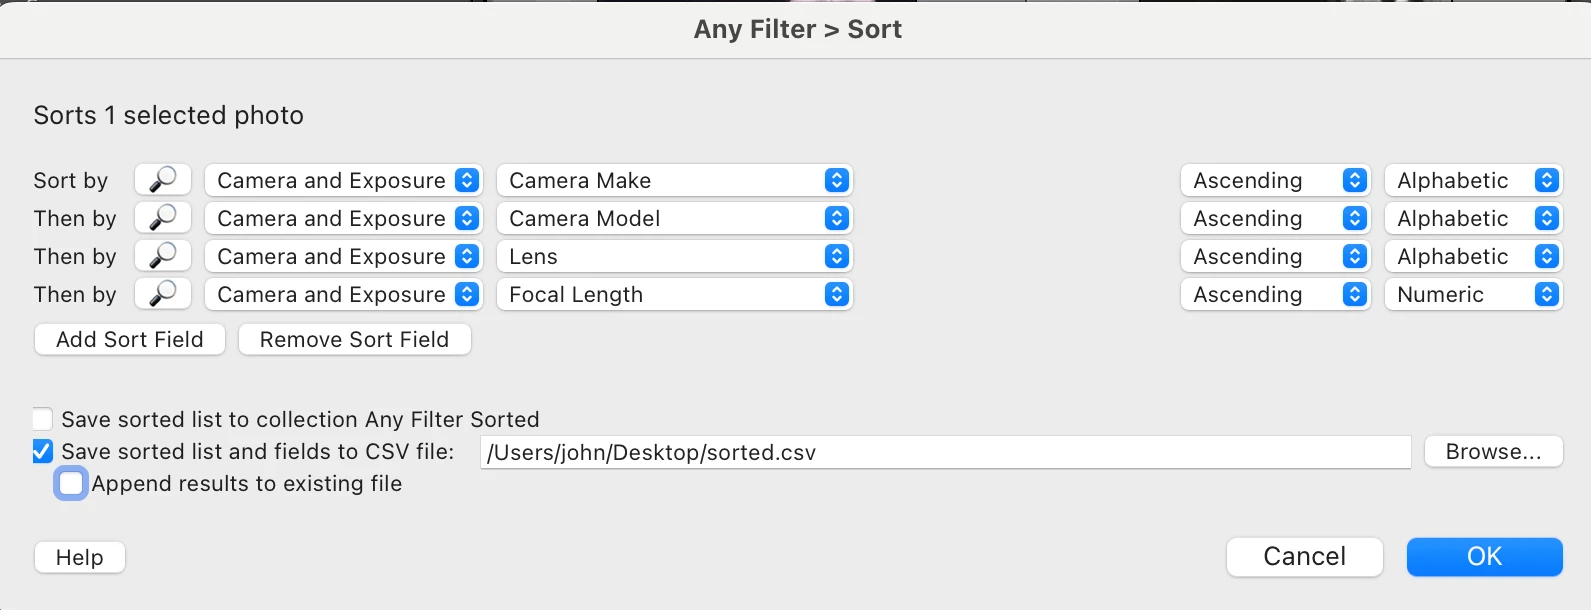Uncheck Save sorted list to CSV file

(x=43, y=451)
